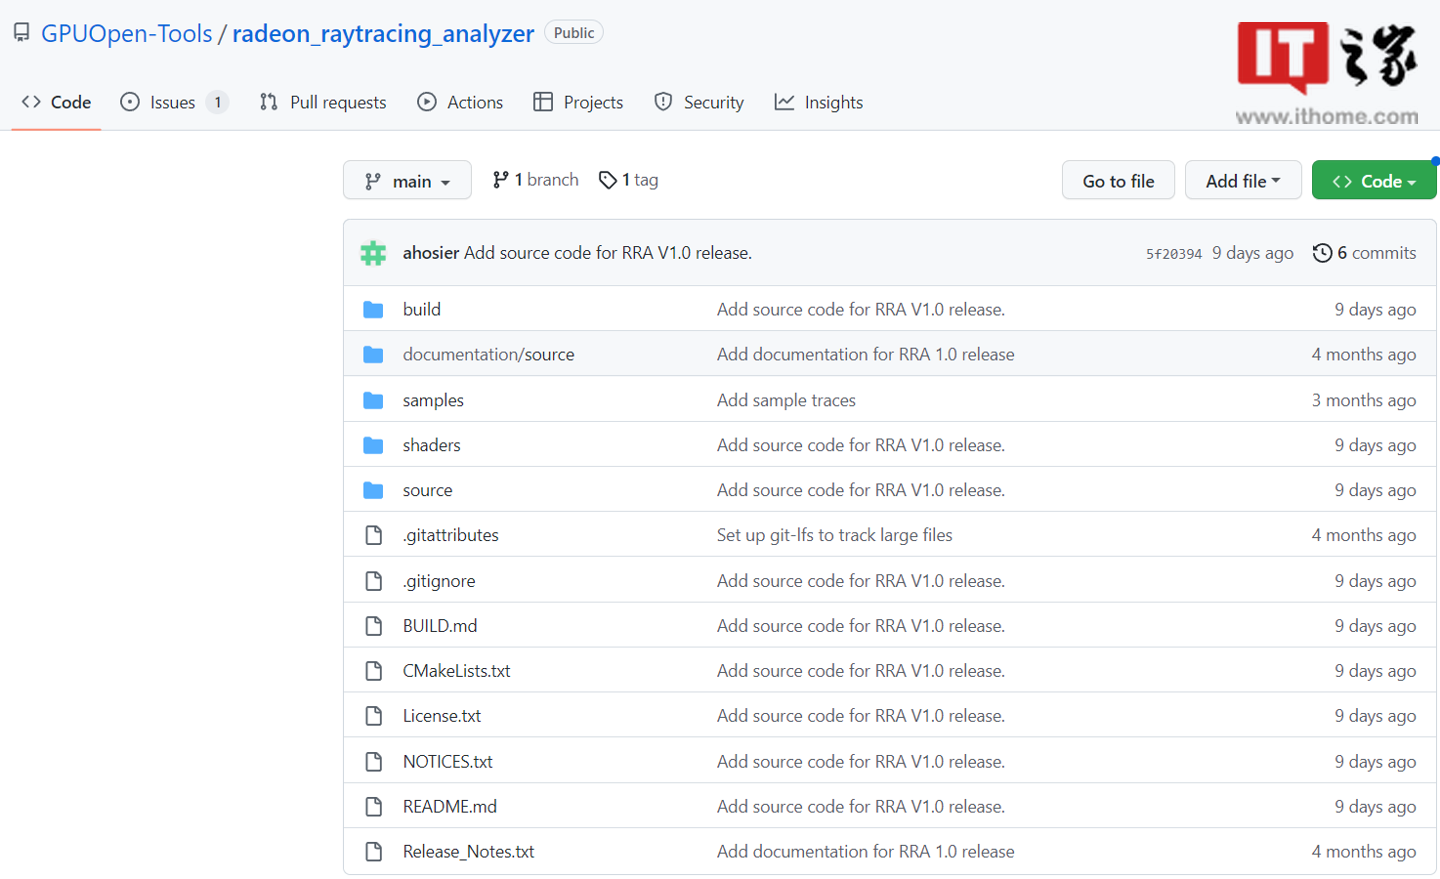
Task: Click the Actions play-circle icon
Action: (x=427, y=102)
